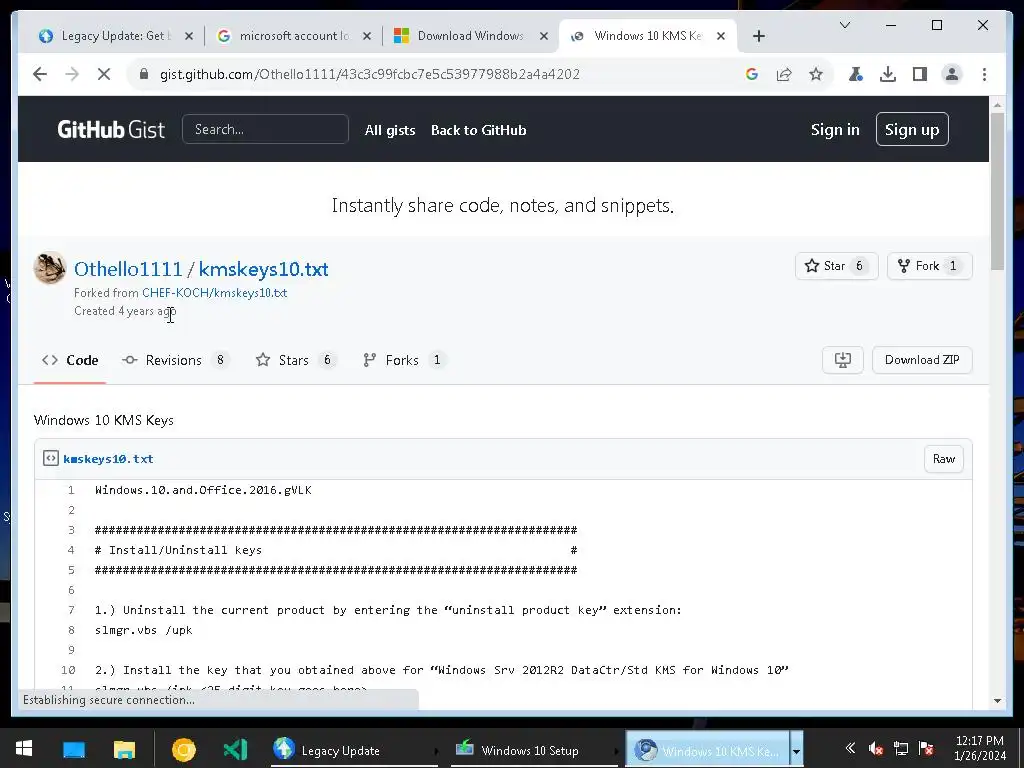Open browser downloads icon
1024x768 pixels.
point(888,74)
